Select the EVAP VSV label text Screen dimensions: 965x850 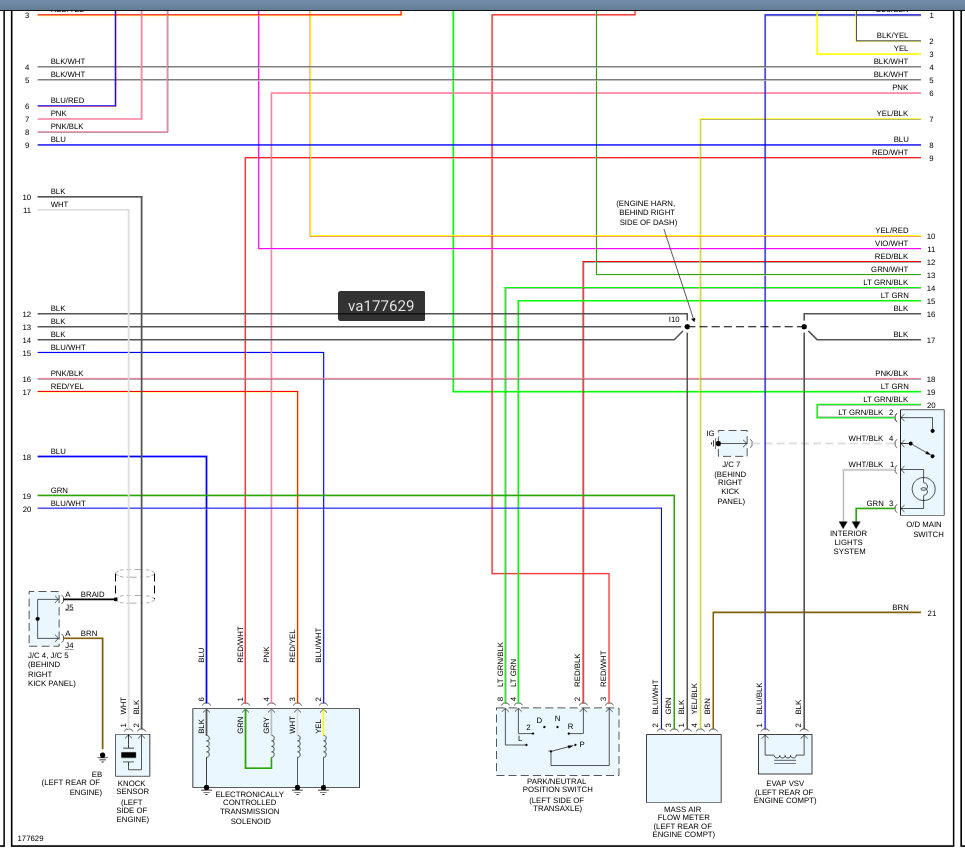tap(785, 784)
